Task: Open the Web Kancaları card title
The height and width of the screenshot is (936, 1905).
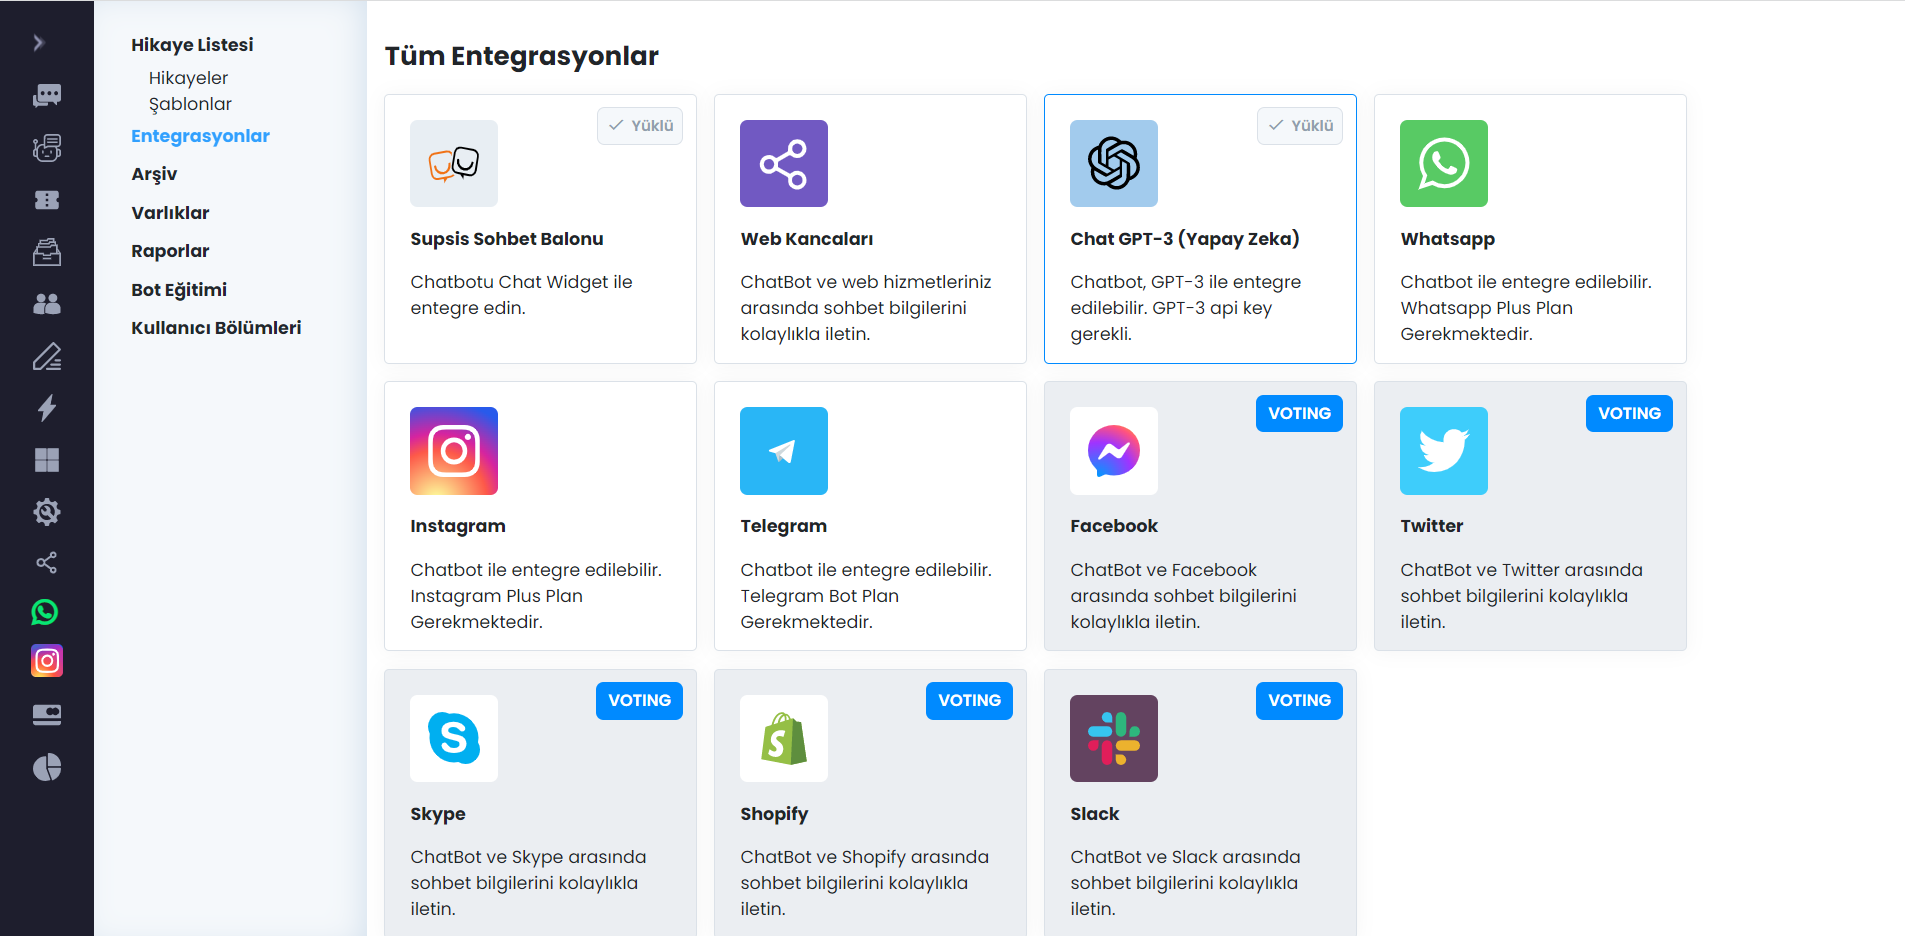Action: point(807,239)
